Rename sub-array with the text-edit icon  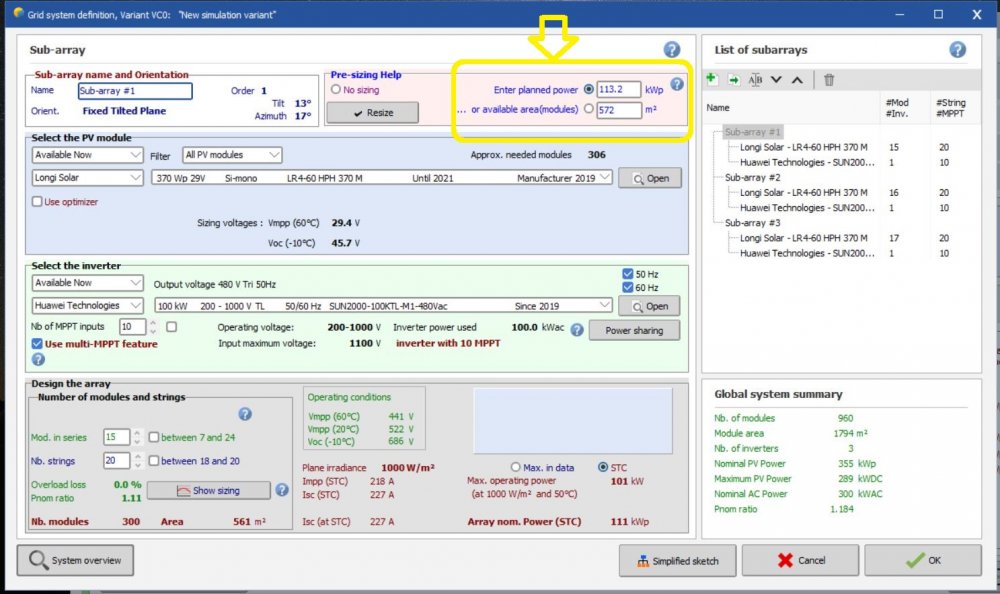coord(755,80)
